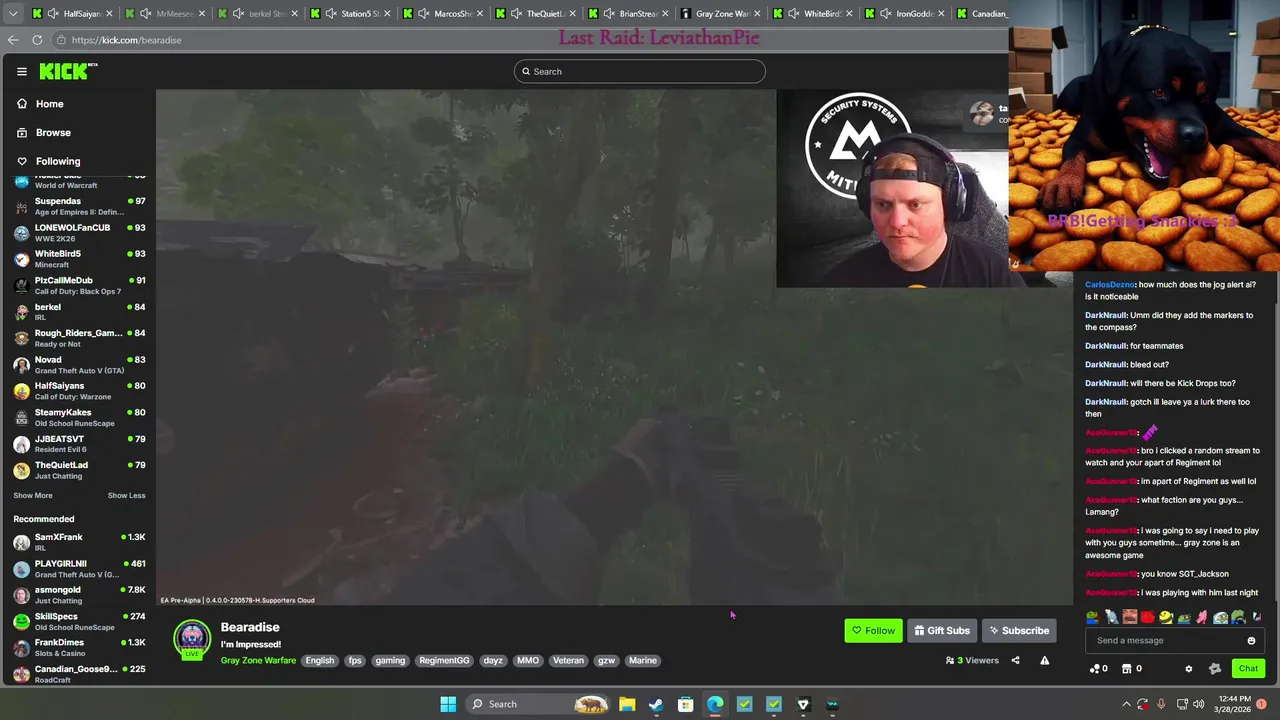The height and width of the screenshot is (720, 1280).
Task: Open recommended PLAYGIRLNII channel
Action: pos(79,569)
